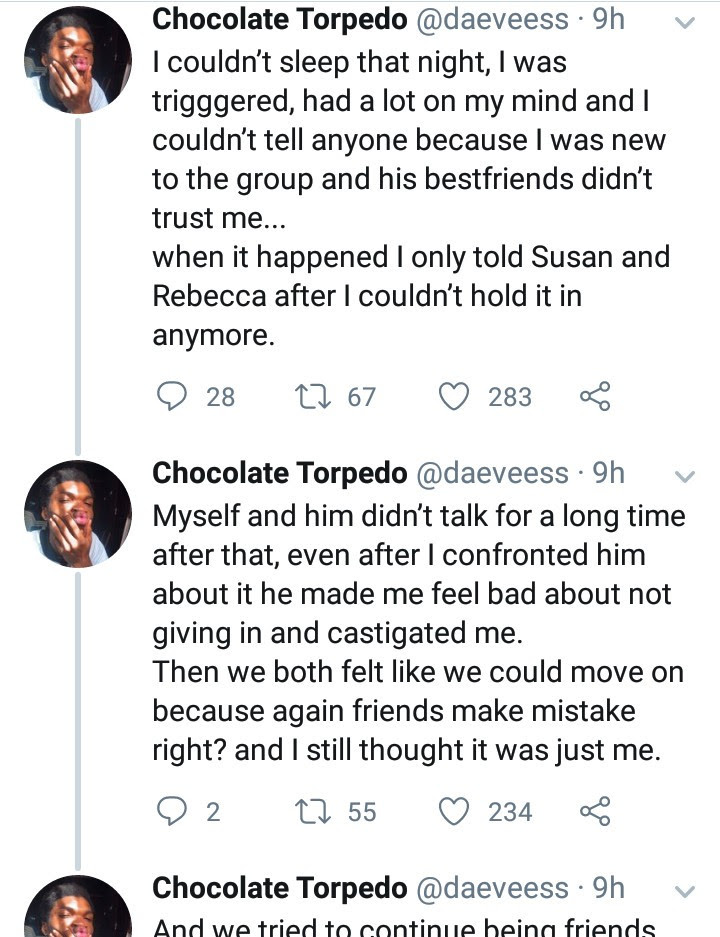This screenshot has width=720, height=937.
Task: Like the tweet with 283 likes
Action: [x=455, y=397]
